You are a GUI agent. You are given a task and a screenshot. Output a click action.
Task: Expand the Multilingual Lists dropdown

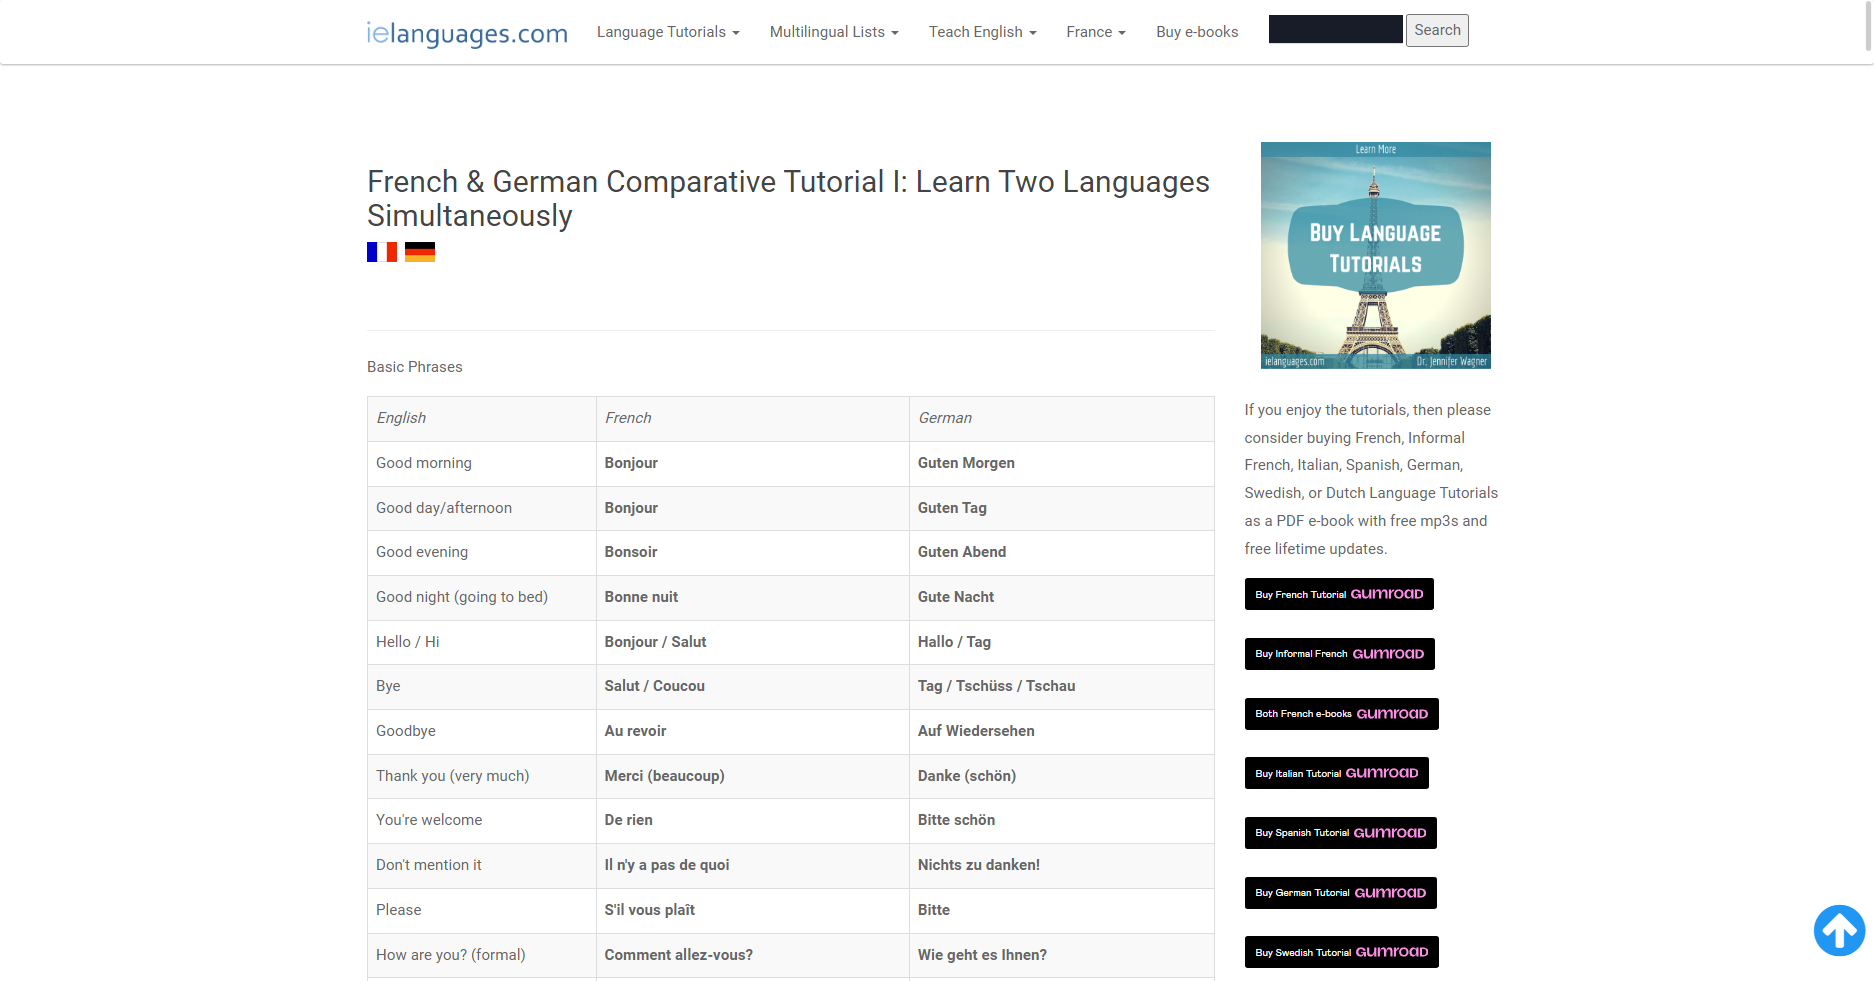tap(833, 31)
